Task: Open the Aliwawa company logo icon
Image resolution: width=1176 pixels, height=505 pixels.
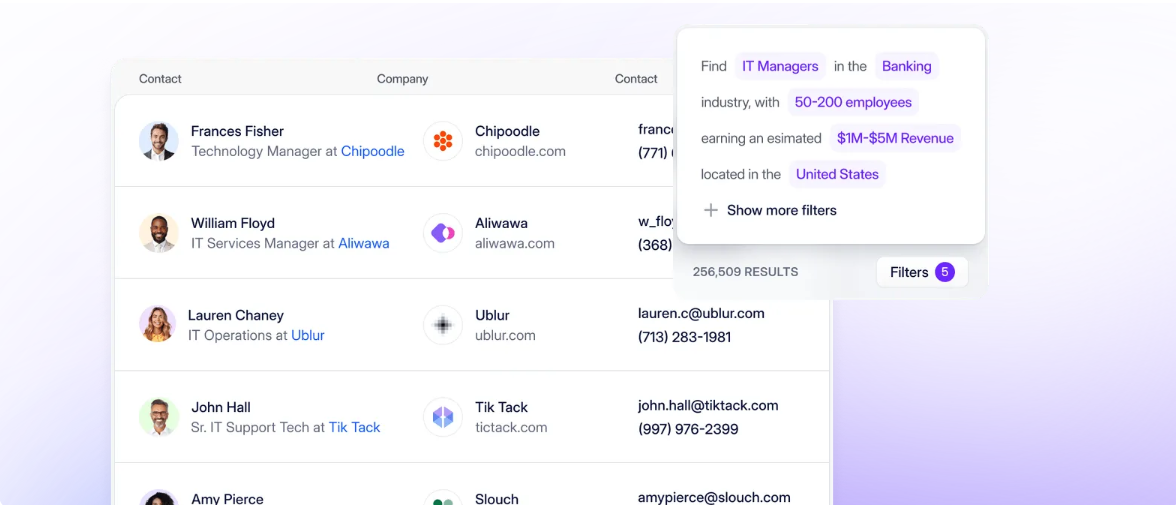Action: (442, 233)
